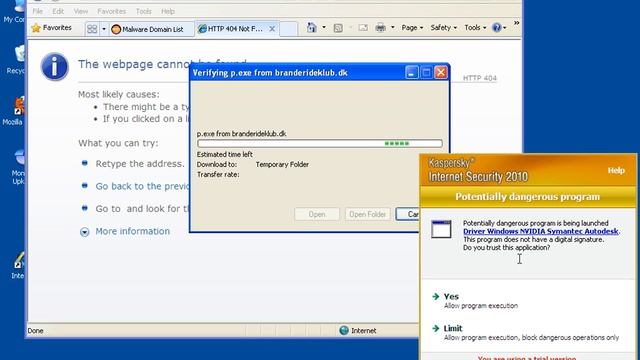Click the Potentially dangerous program banner
This screenshot has height=360, width=640.
(x=528, y=197)
